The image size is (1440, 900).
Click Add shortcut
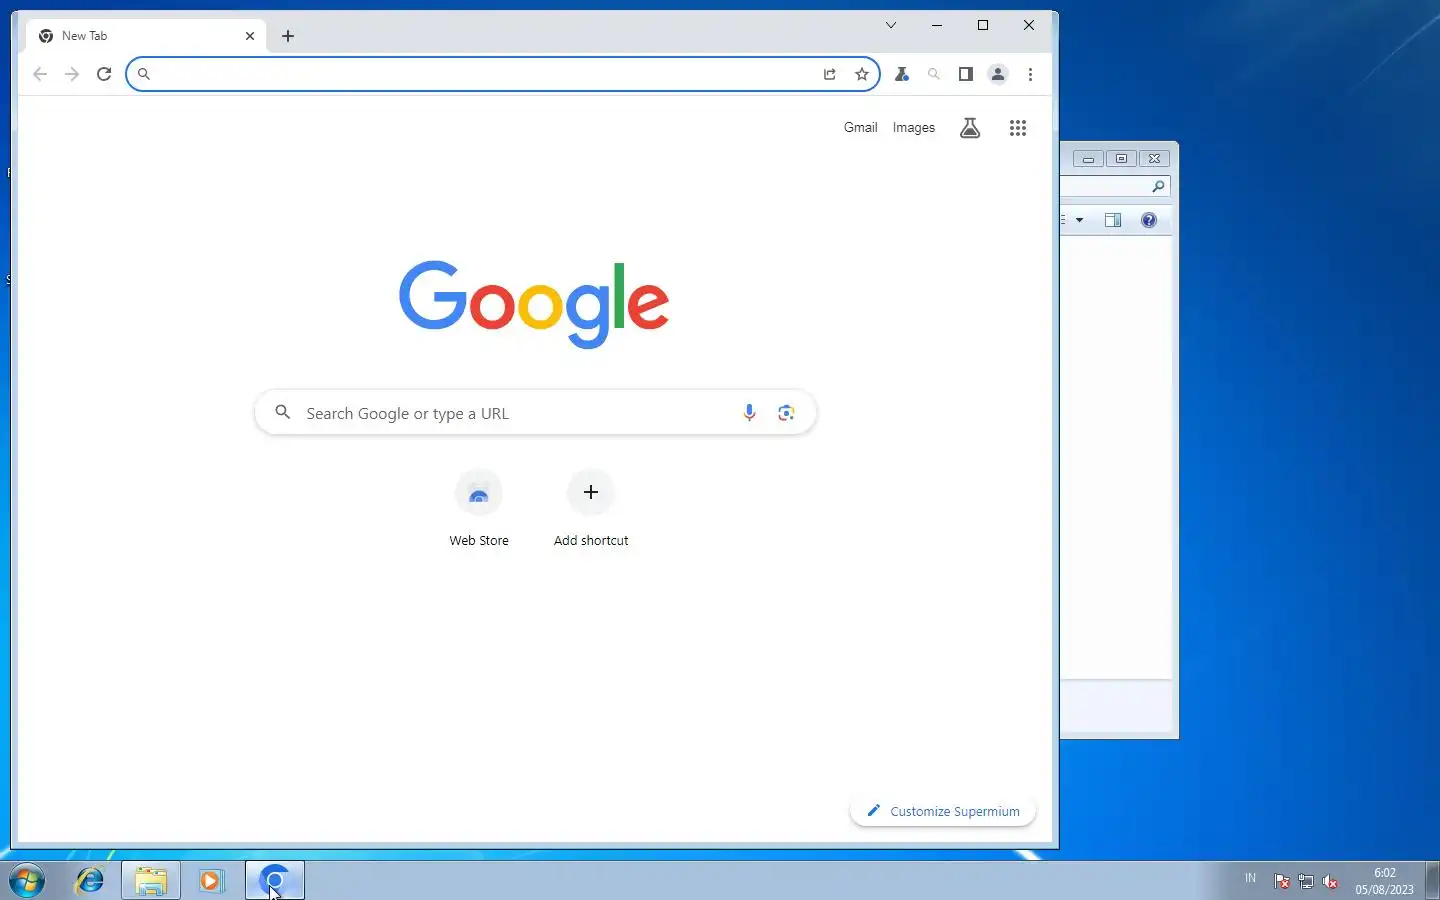[591, 509]
